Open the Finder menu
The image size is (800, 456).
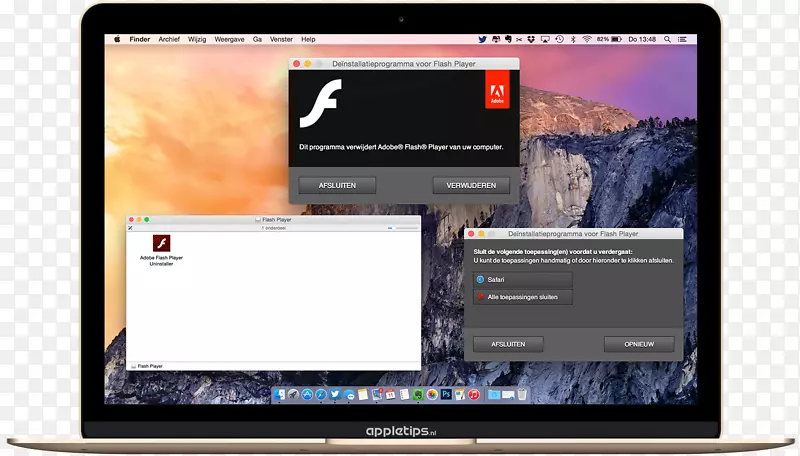[x=139, y=39]
